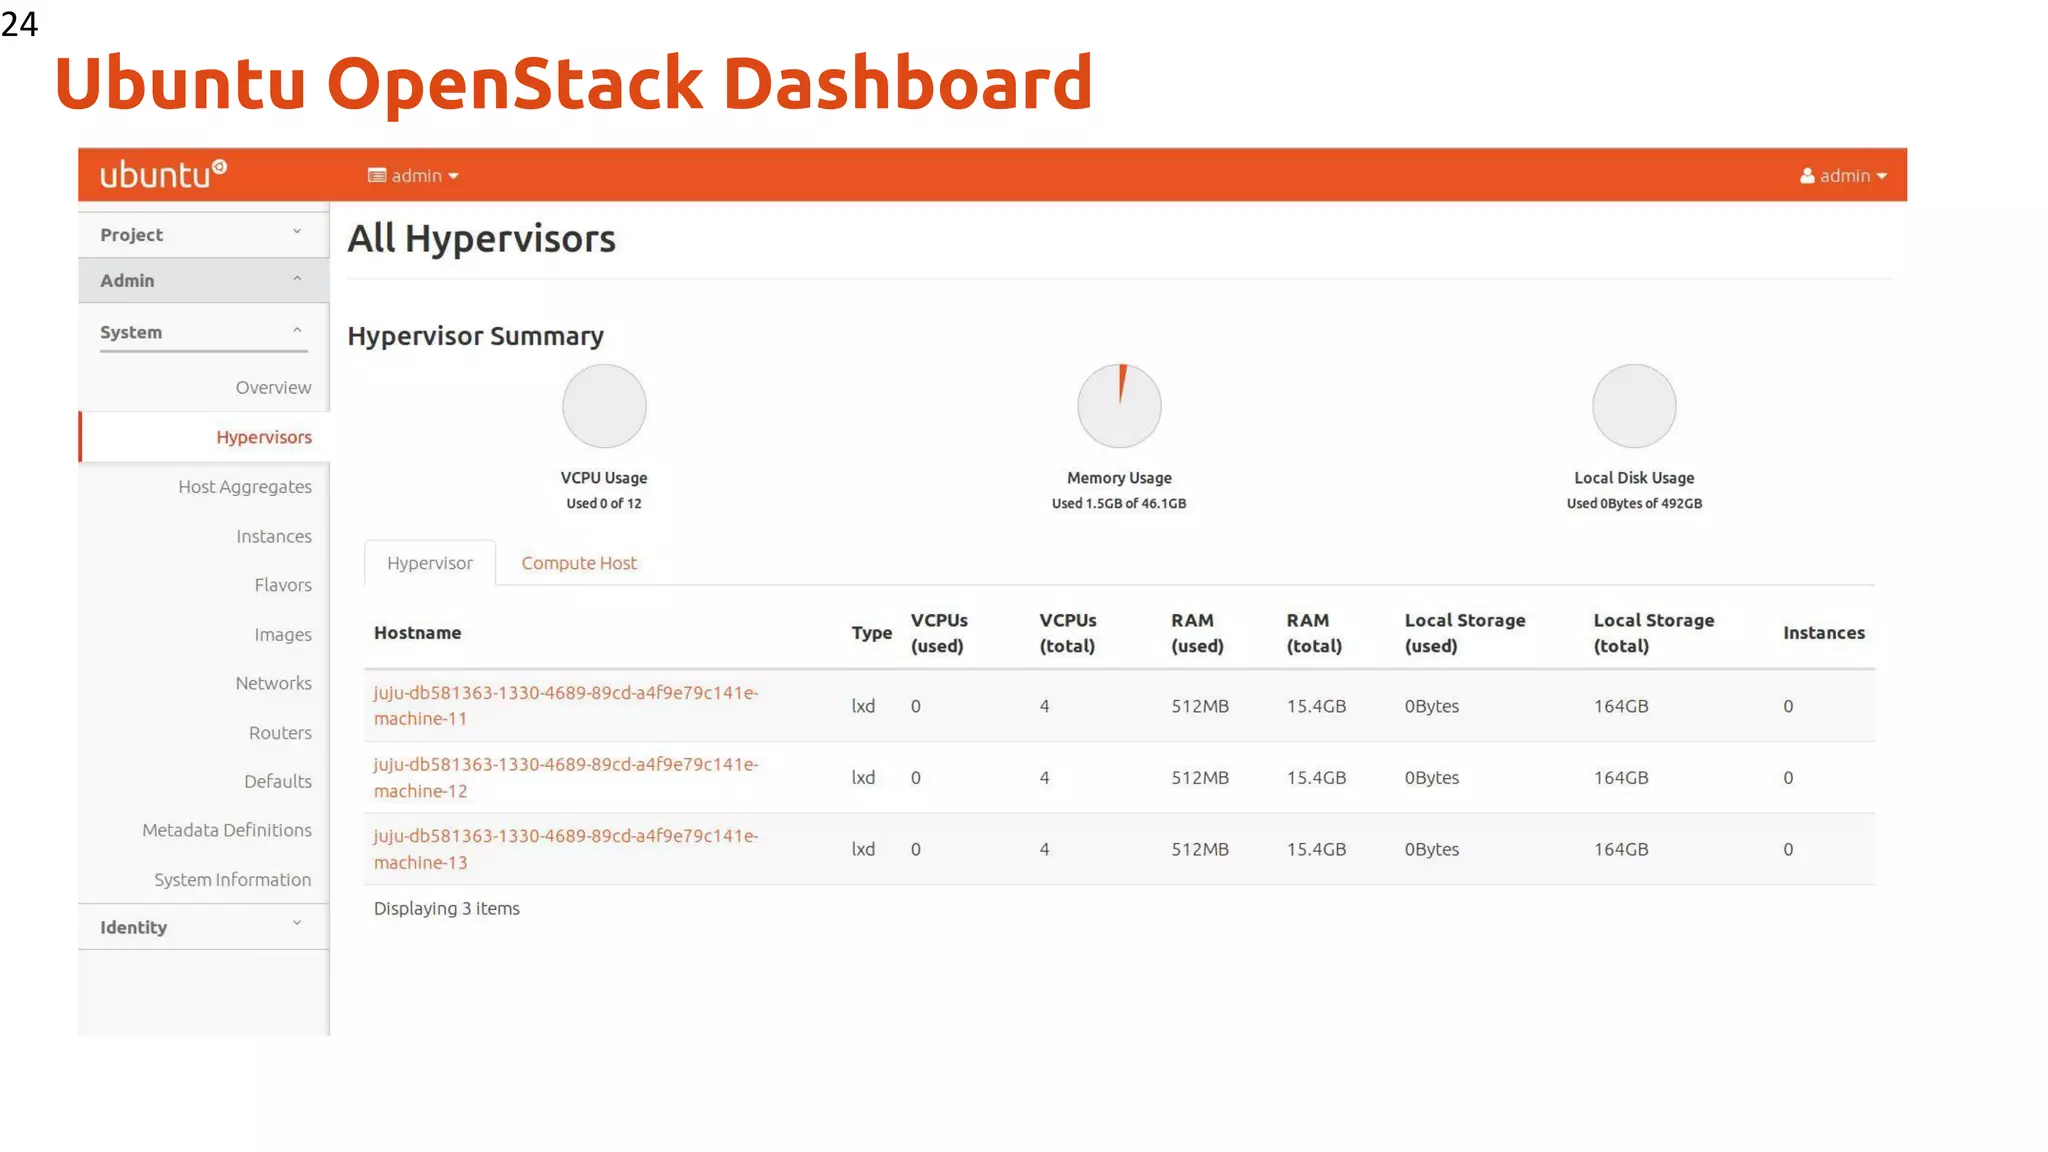Open Flavors in the sidebar
The width and height of the screenshot is (2048, 1152).
[283, 585]
